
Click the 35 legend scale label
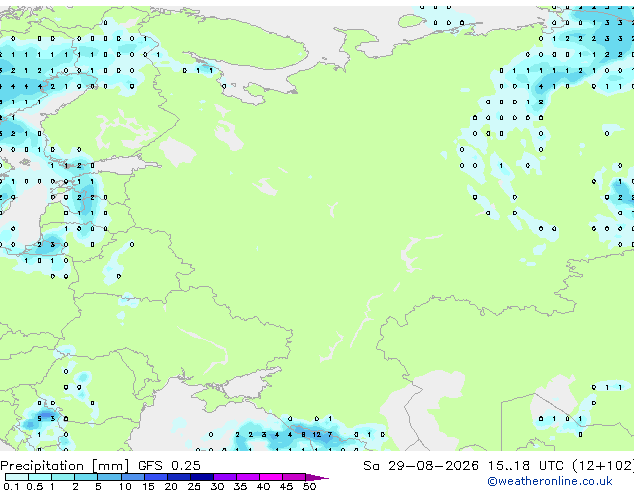click(240, 486)
